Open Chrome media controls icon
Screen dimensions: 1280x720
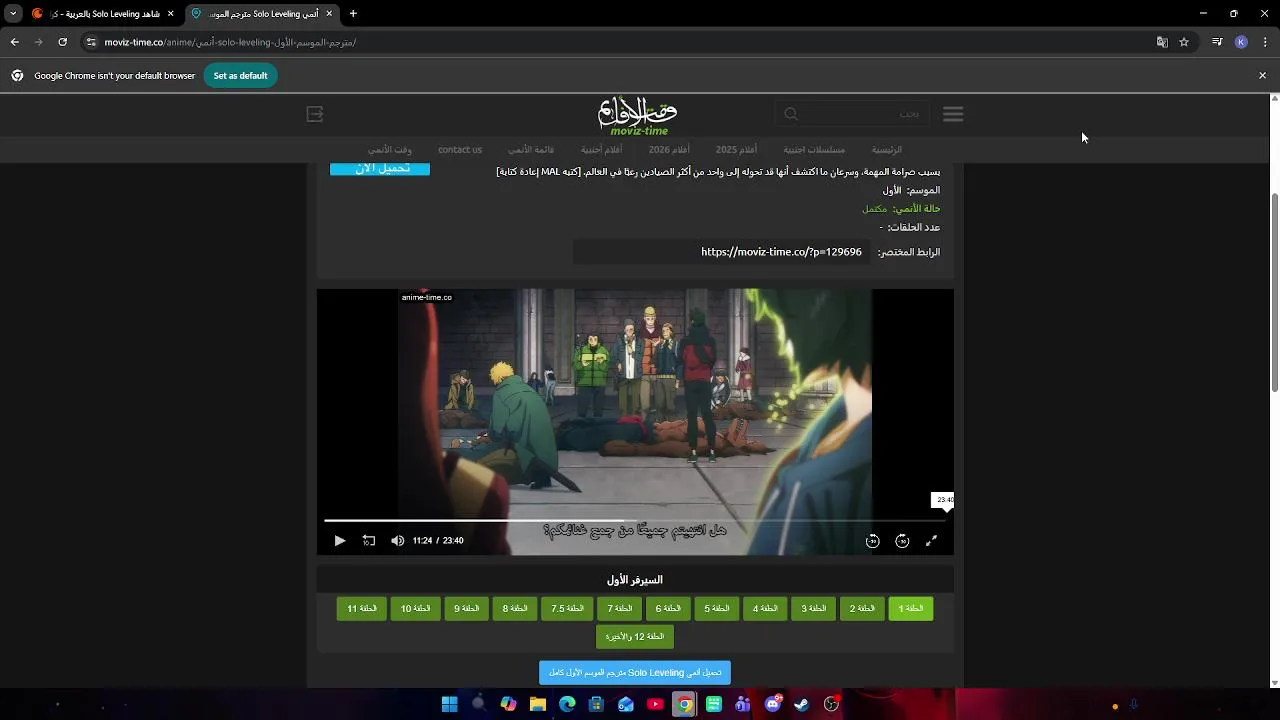pyautogui.click(x=1217, y=42)
